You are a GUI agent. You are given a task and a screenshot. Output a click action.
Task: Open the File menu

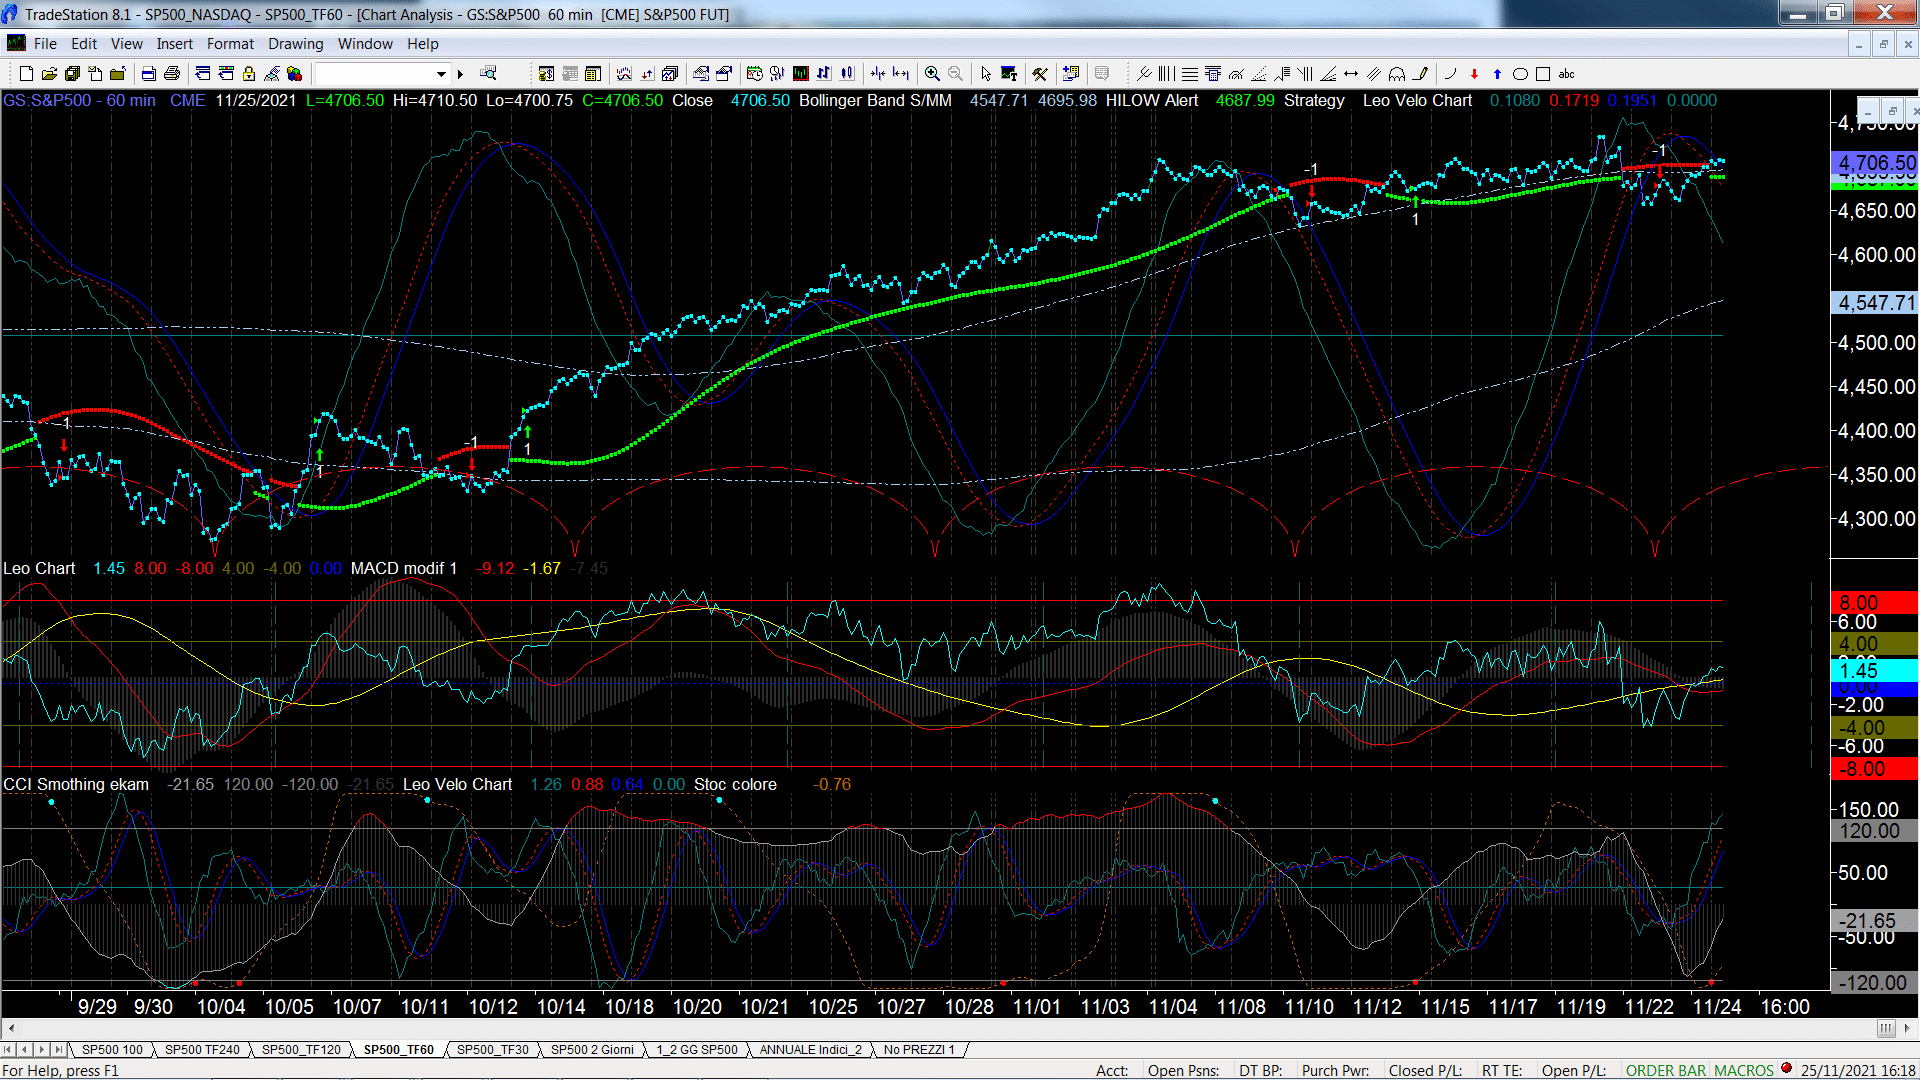[x=45, y=44]
